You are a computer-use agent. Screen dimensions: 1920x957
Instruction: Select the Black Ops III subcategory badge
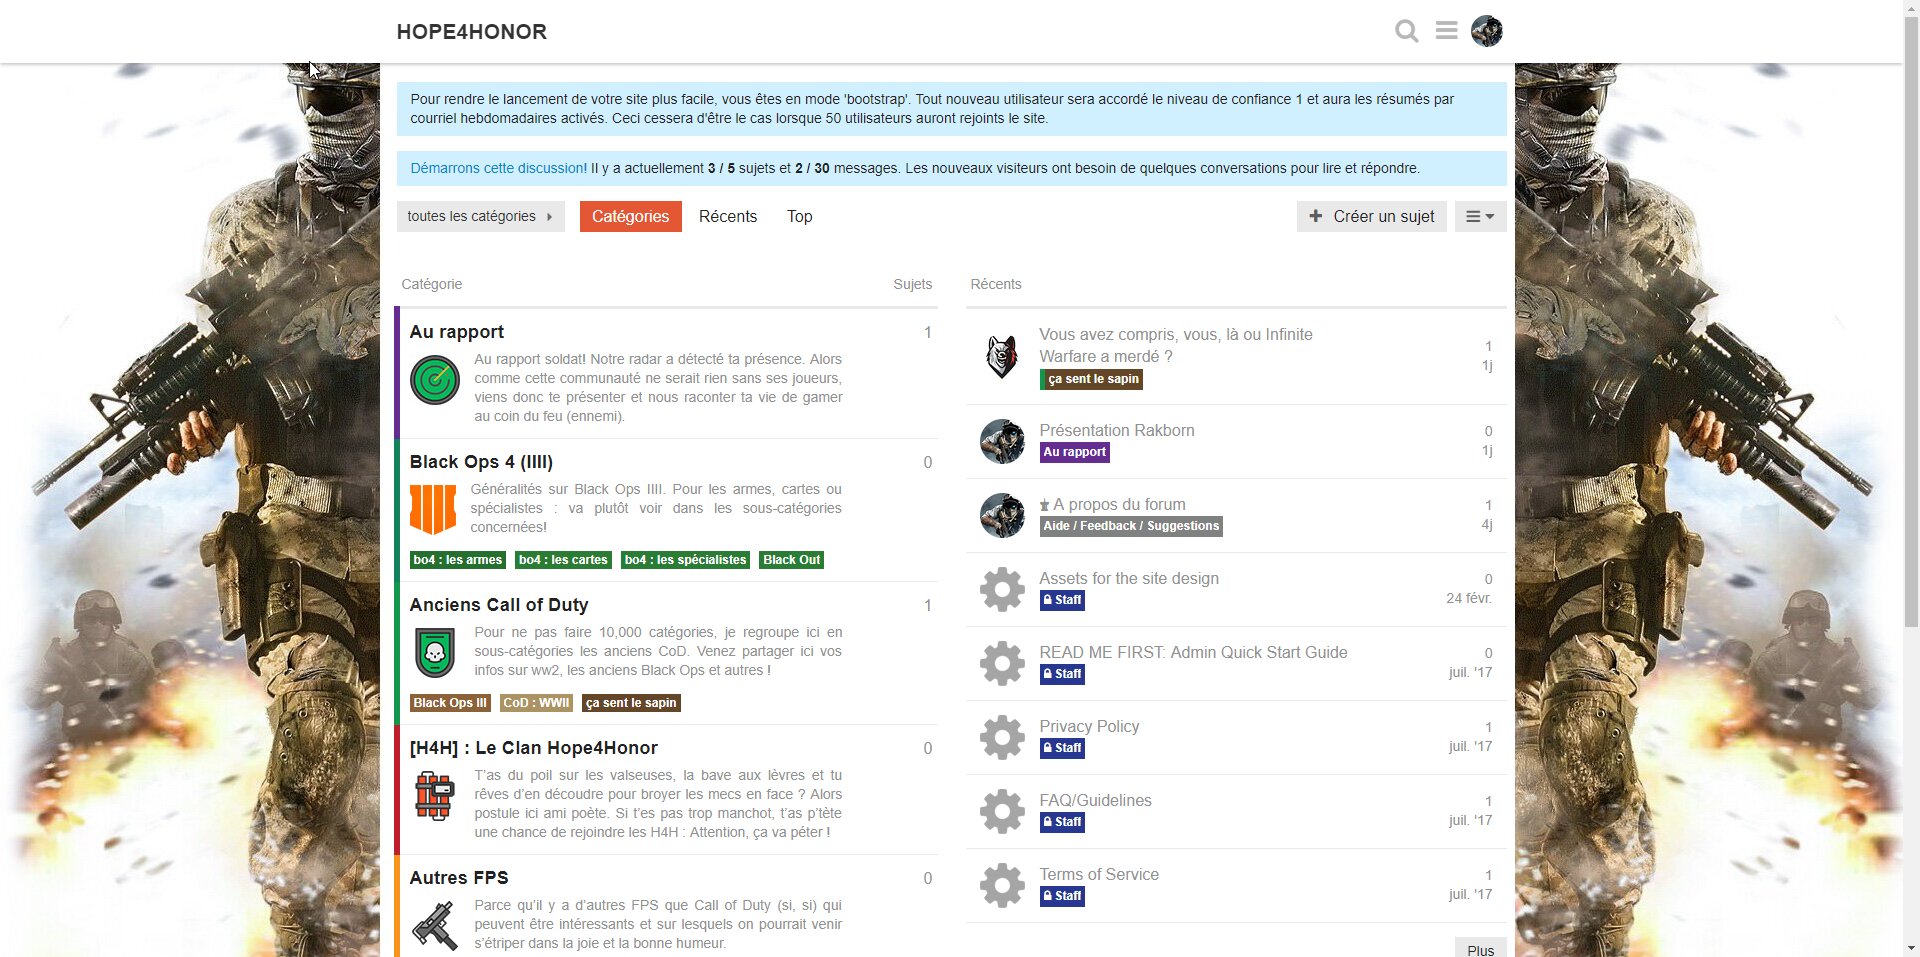[x=450, y=703]
